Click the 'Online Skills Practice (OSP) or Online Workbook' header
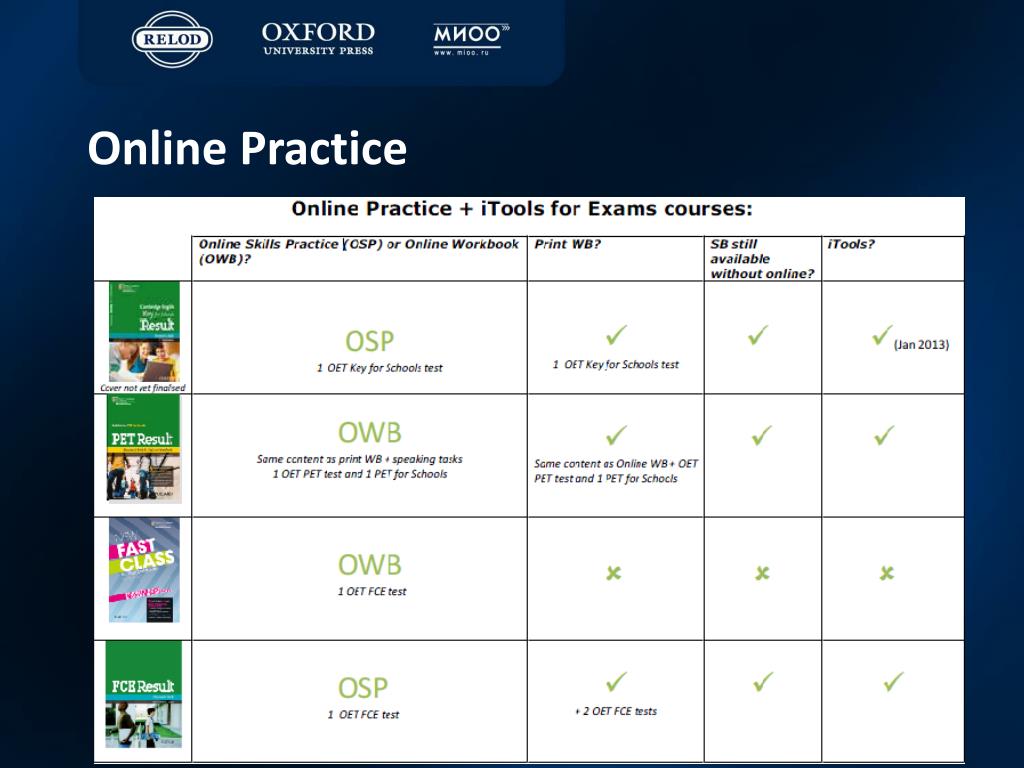Screen dimensions: 1024x768 point(359,251)
